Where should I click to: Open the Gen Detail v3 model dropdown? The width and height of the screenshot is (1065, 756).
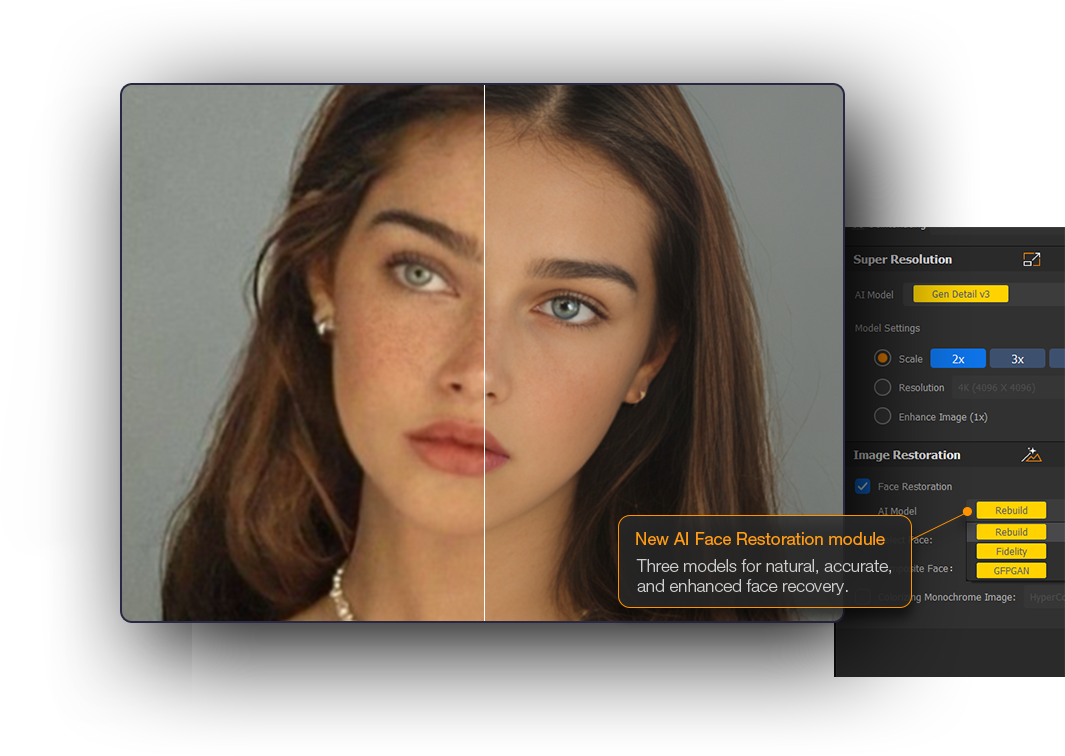point(960,294)
